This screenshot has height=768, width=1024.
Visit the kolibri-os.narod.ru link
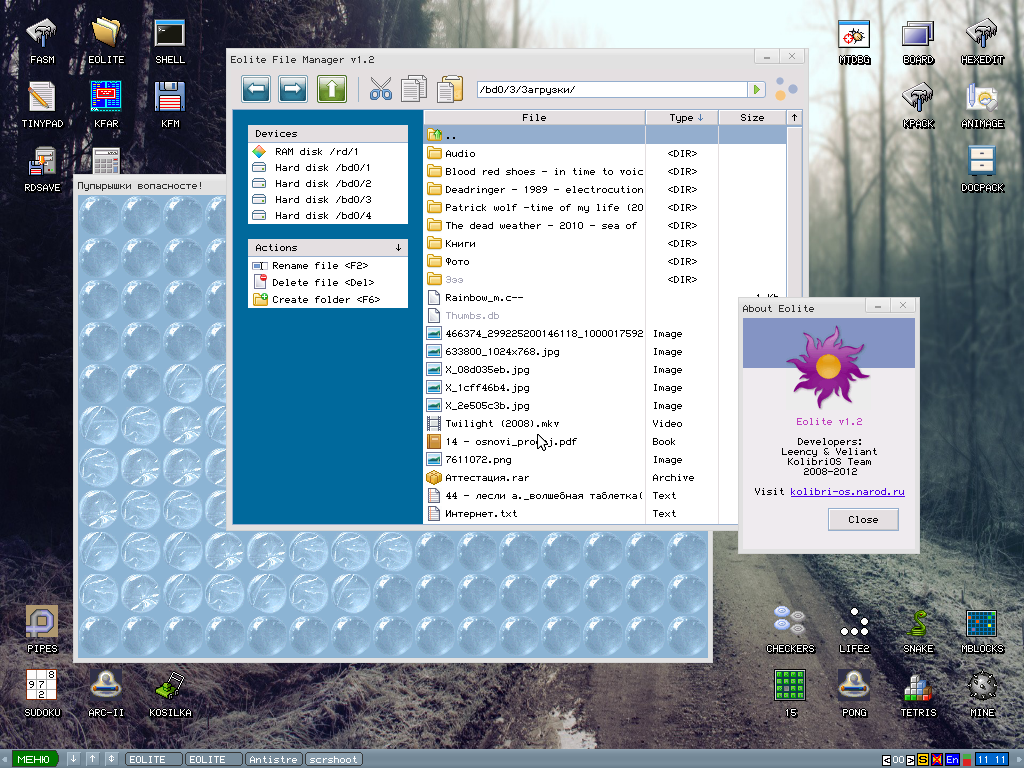click(847, 492)
